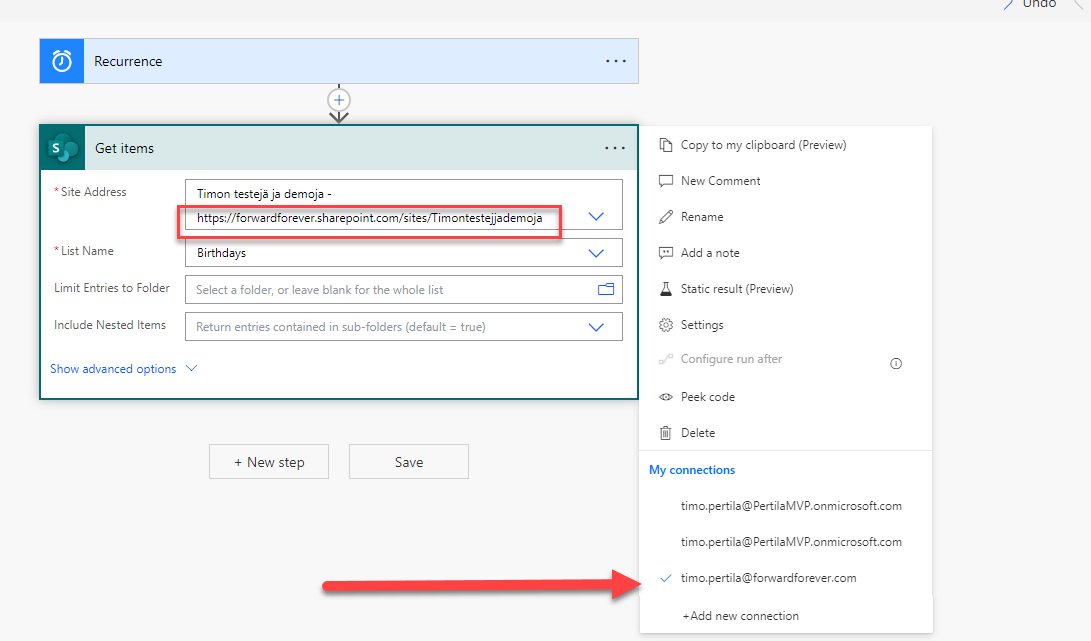The width and height of the screenshot is (1091, 641).
Task: Expand the Site Address dropdown
Action: click(x=596, y=217)
